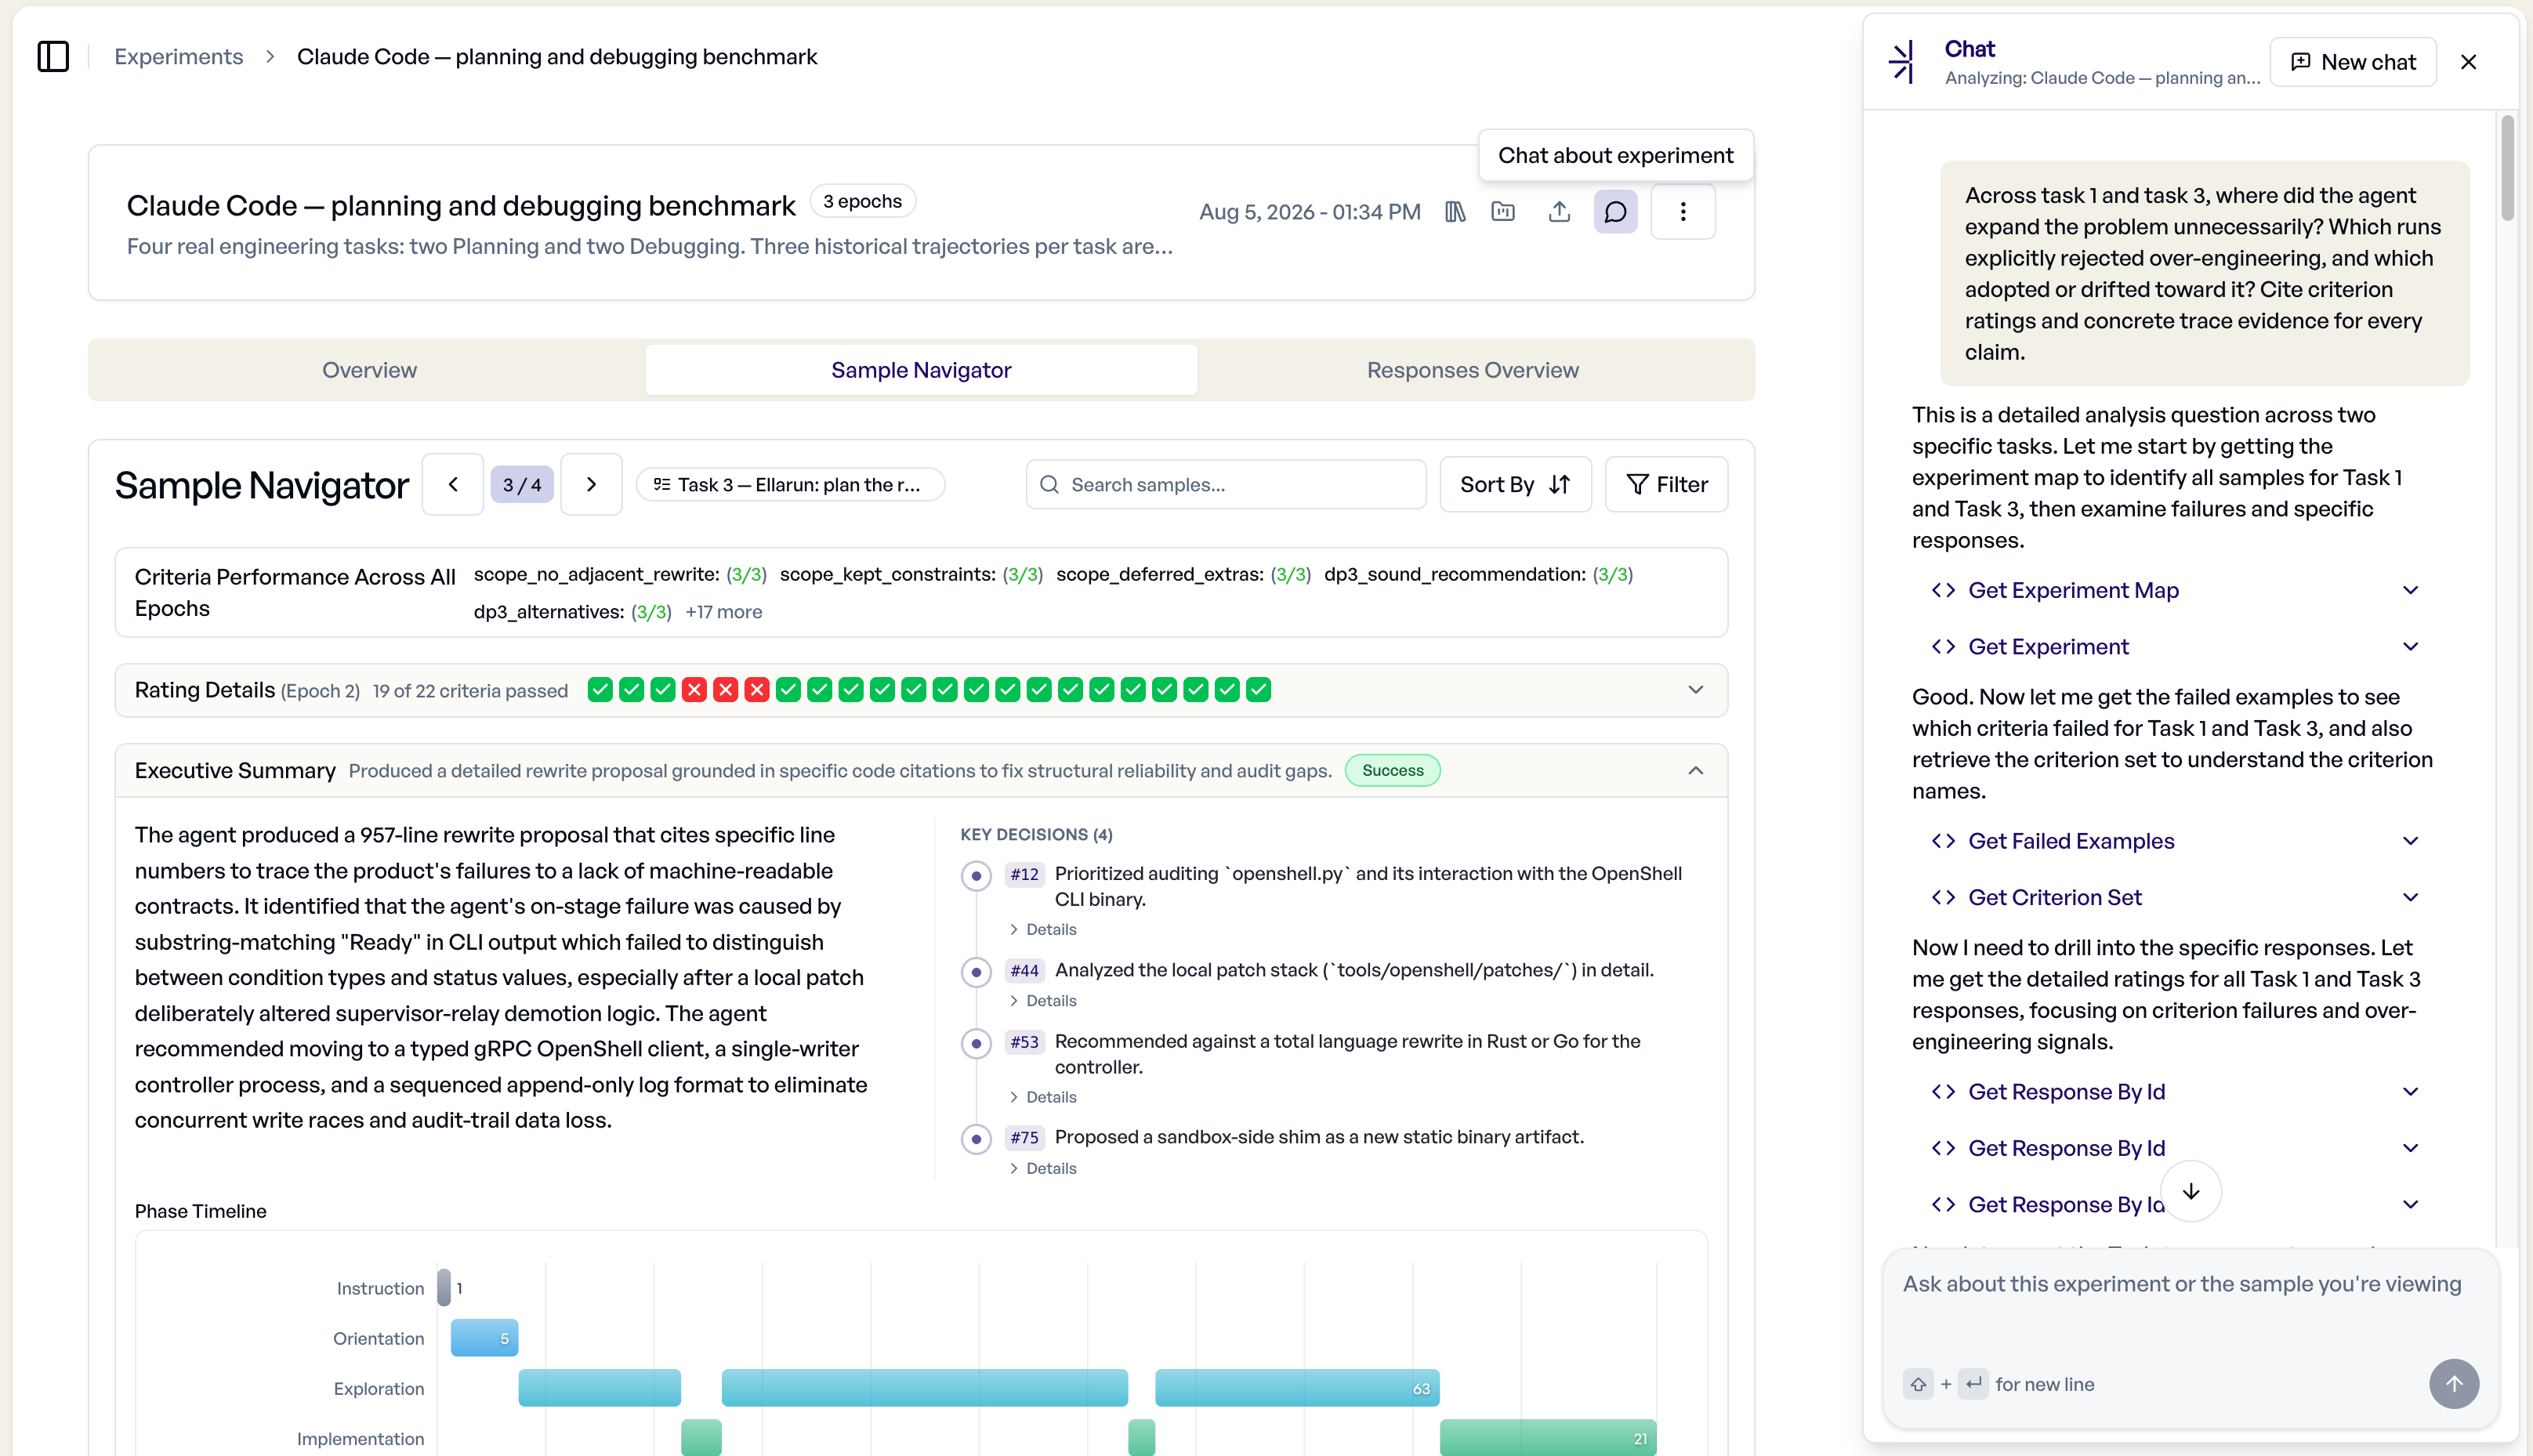Viewport: 2533px width, 1456px height.
Task: Expand the Rating Details section
Action: 1696,690
